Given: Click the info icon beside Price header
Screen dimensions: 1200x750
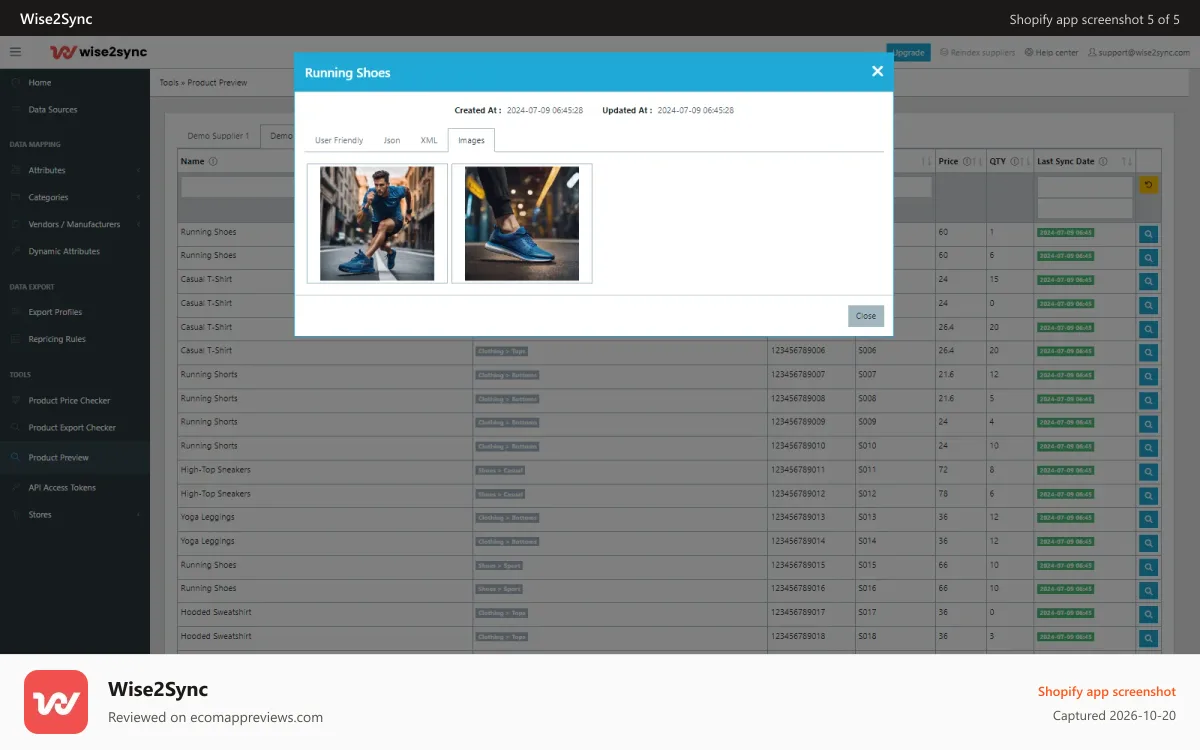Looking at the screenshot, I should 967,161.
